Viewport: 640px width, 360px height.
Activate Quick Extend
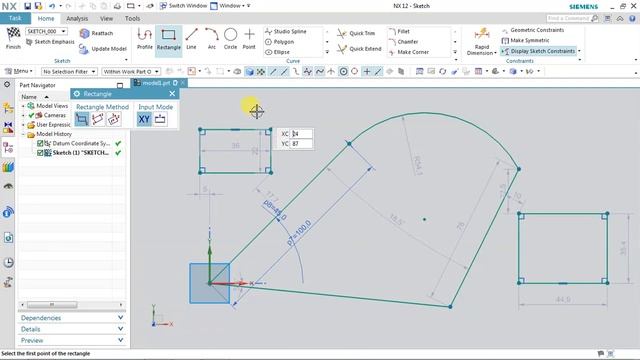359,49
